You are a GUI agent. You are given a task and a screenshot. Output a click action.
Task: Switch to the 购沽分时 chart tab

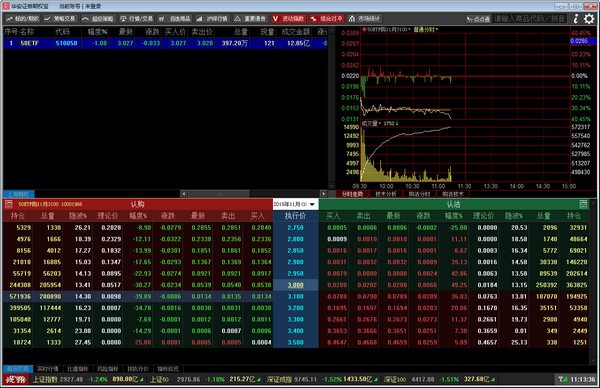419,194
